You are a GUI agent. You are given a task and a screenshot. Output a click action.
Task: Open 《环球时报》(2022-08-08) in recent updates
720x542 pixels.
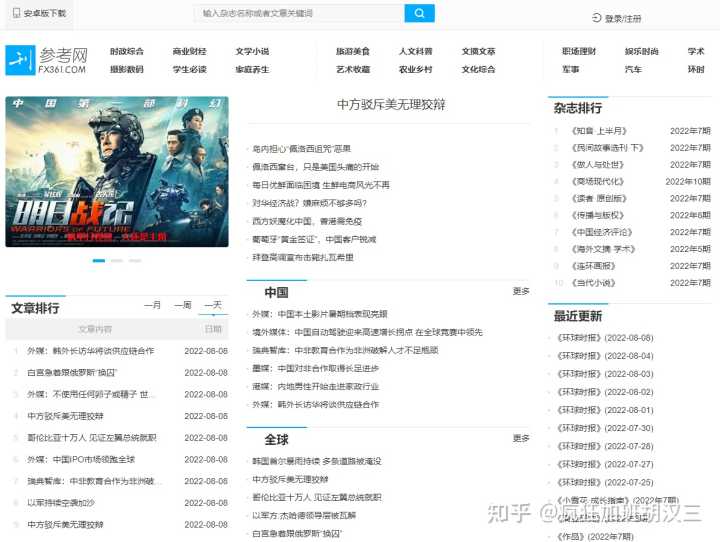pyautogui.click(x=605, y=338)
